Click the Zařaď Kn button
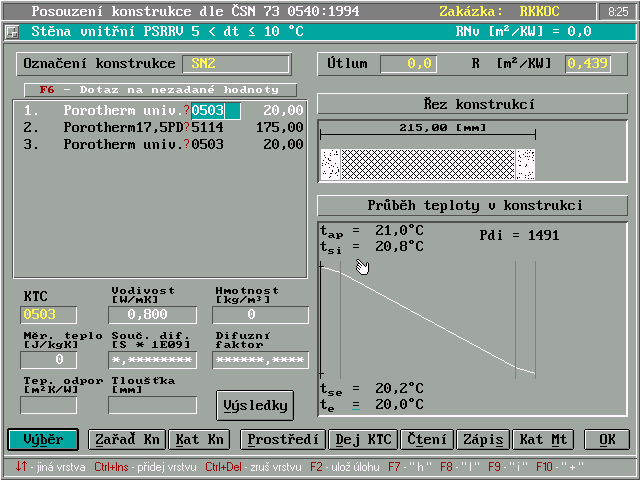This screenshot has height=480, width=640. [125, 439]
